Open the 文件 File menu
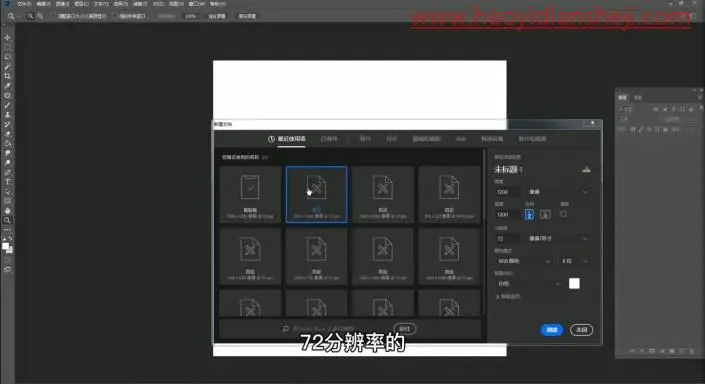705x384 pixels. coord(24,4)
